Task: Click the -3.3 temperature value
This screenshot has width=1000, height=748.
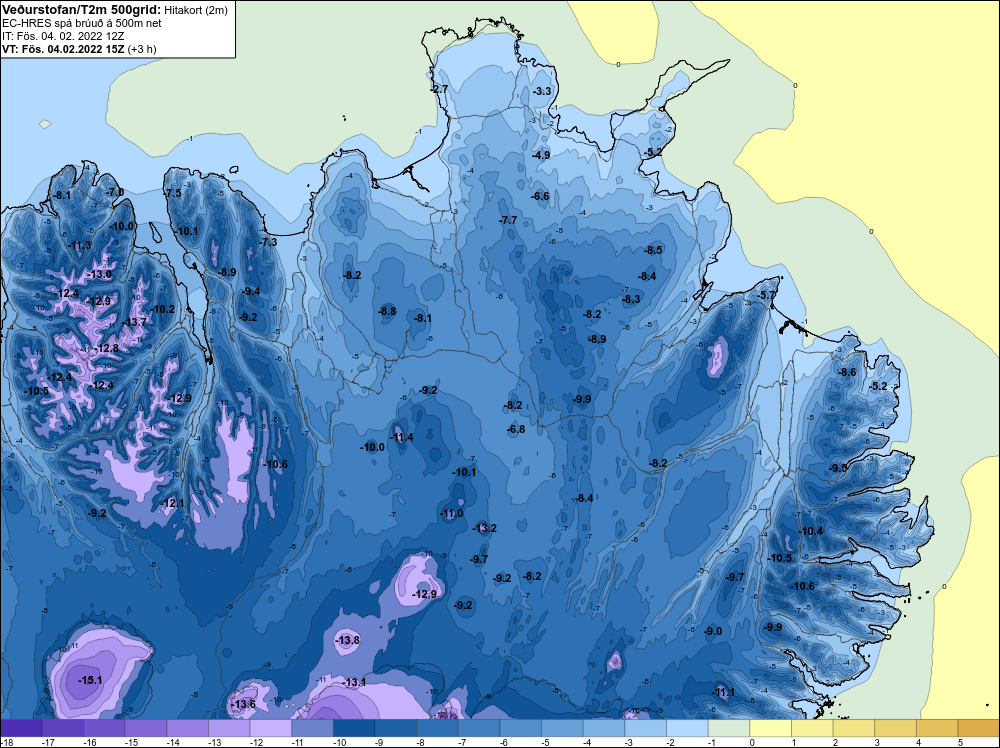Action: click(x=541, y=91)
